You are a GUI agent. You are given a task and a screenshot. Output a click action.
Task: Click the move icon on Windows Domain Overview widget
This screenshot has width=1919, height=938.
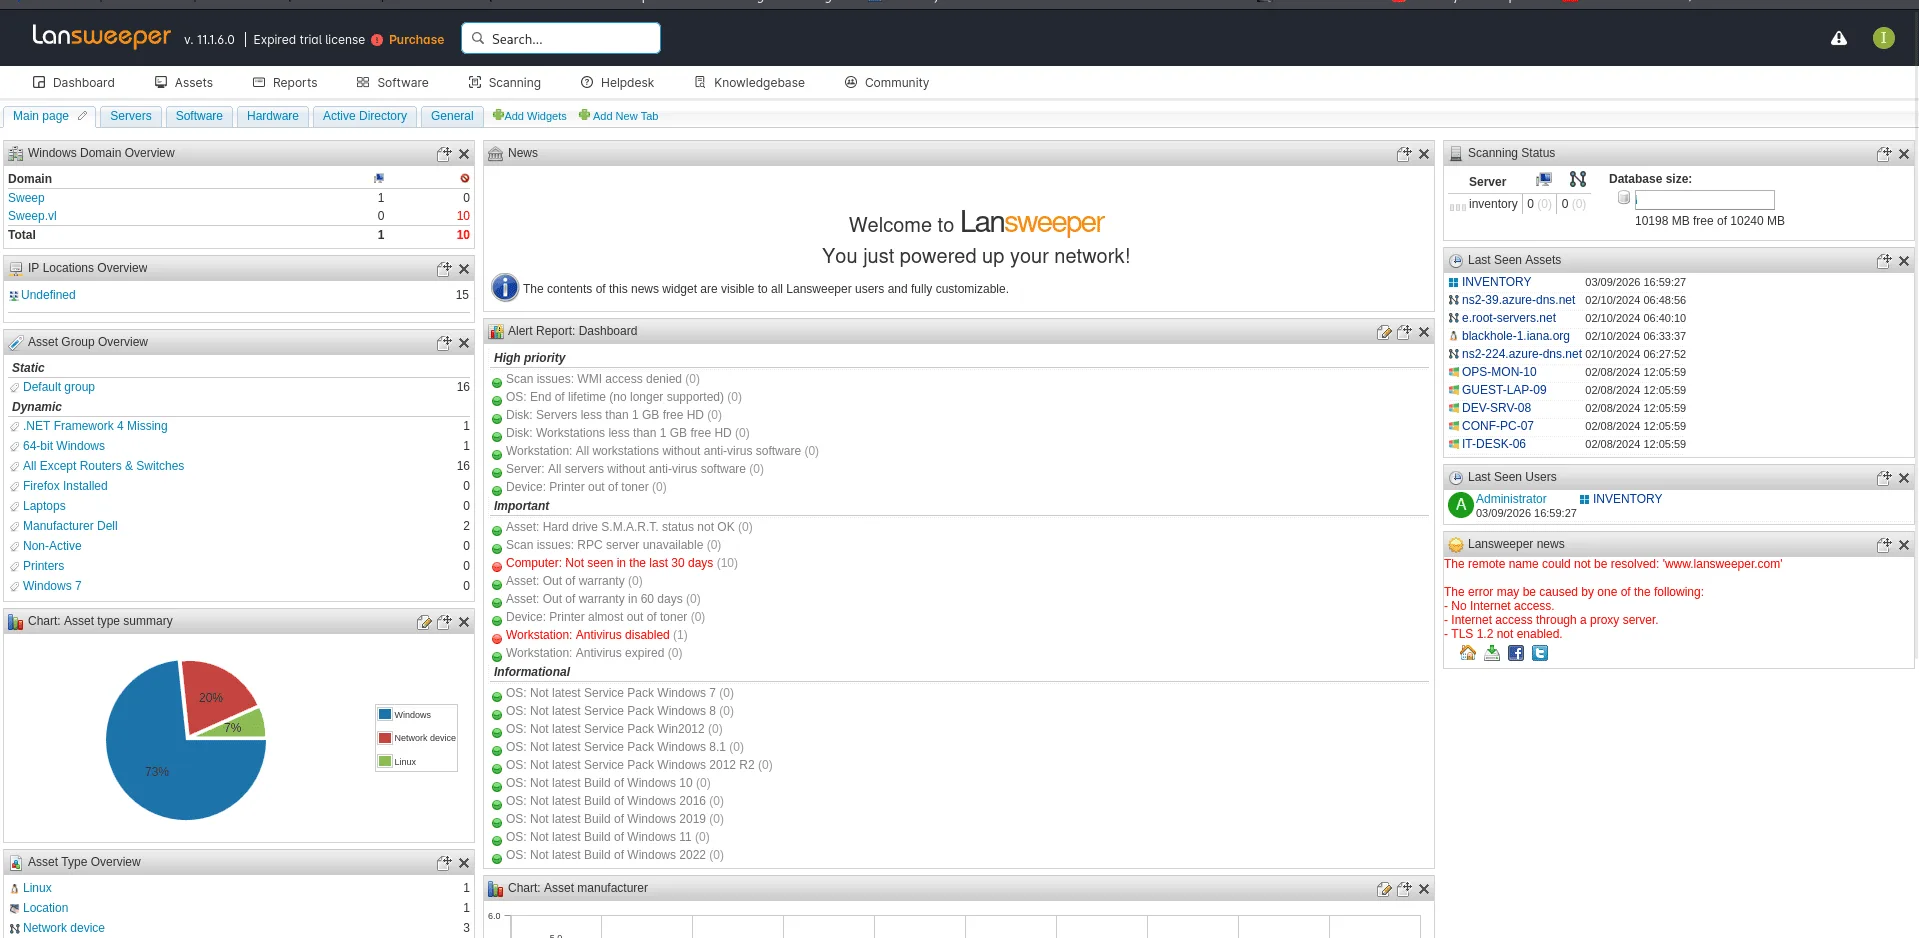tap(444, 154)
